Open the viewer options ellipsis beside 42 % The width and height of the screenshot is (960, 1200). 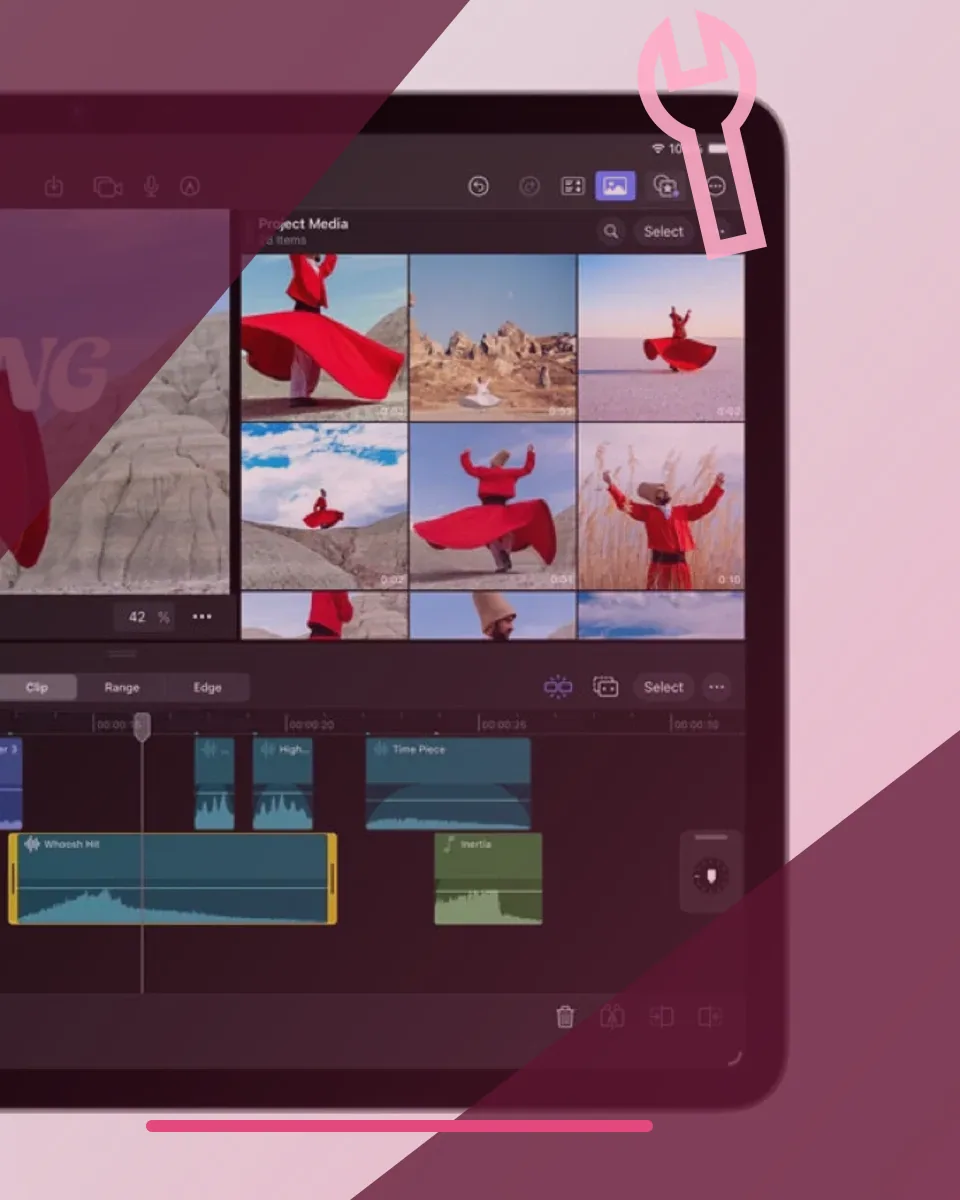(x=202, y=617)
